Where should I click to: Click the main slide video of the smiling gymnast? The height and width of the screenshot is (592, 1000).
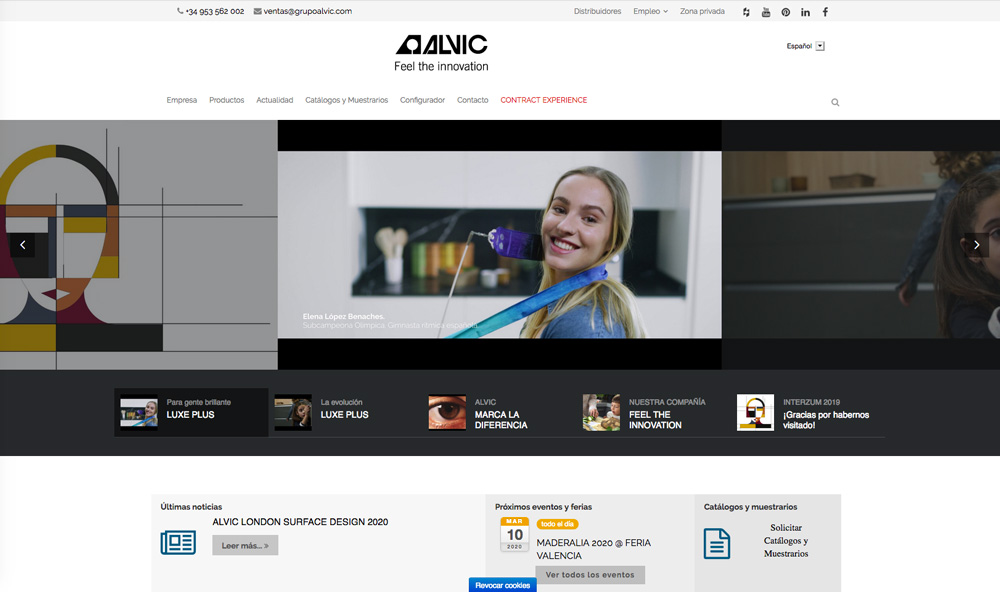click(499, 244)
